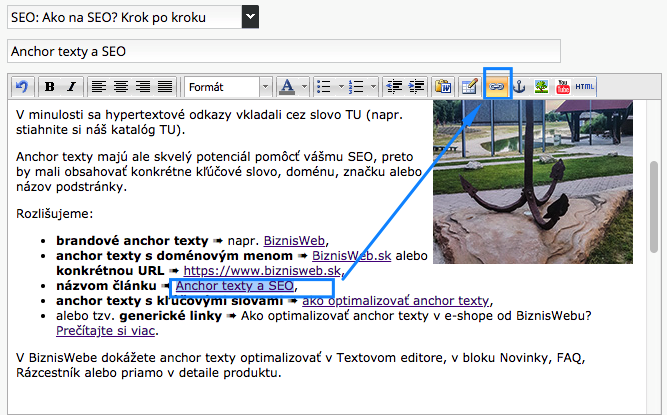The height and width of the screenshot is (415, 667).
Task: Open the HTML source editor
Action: (585, 86)
